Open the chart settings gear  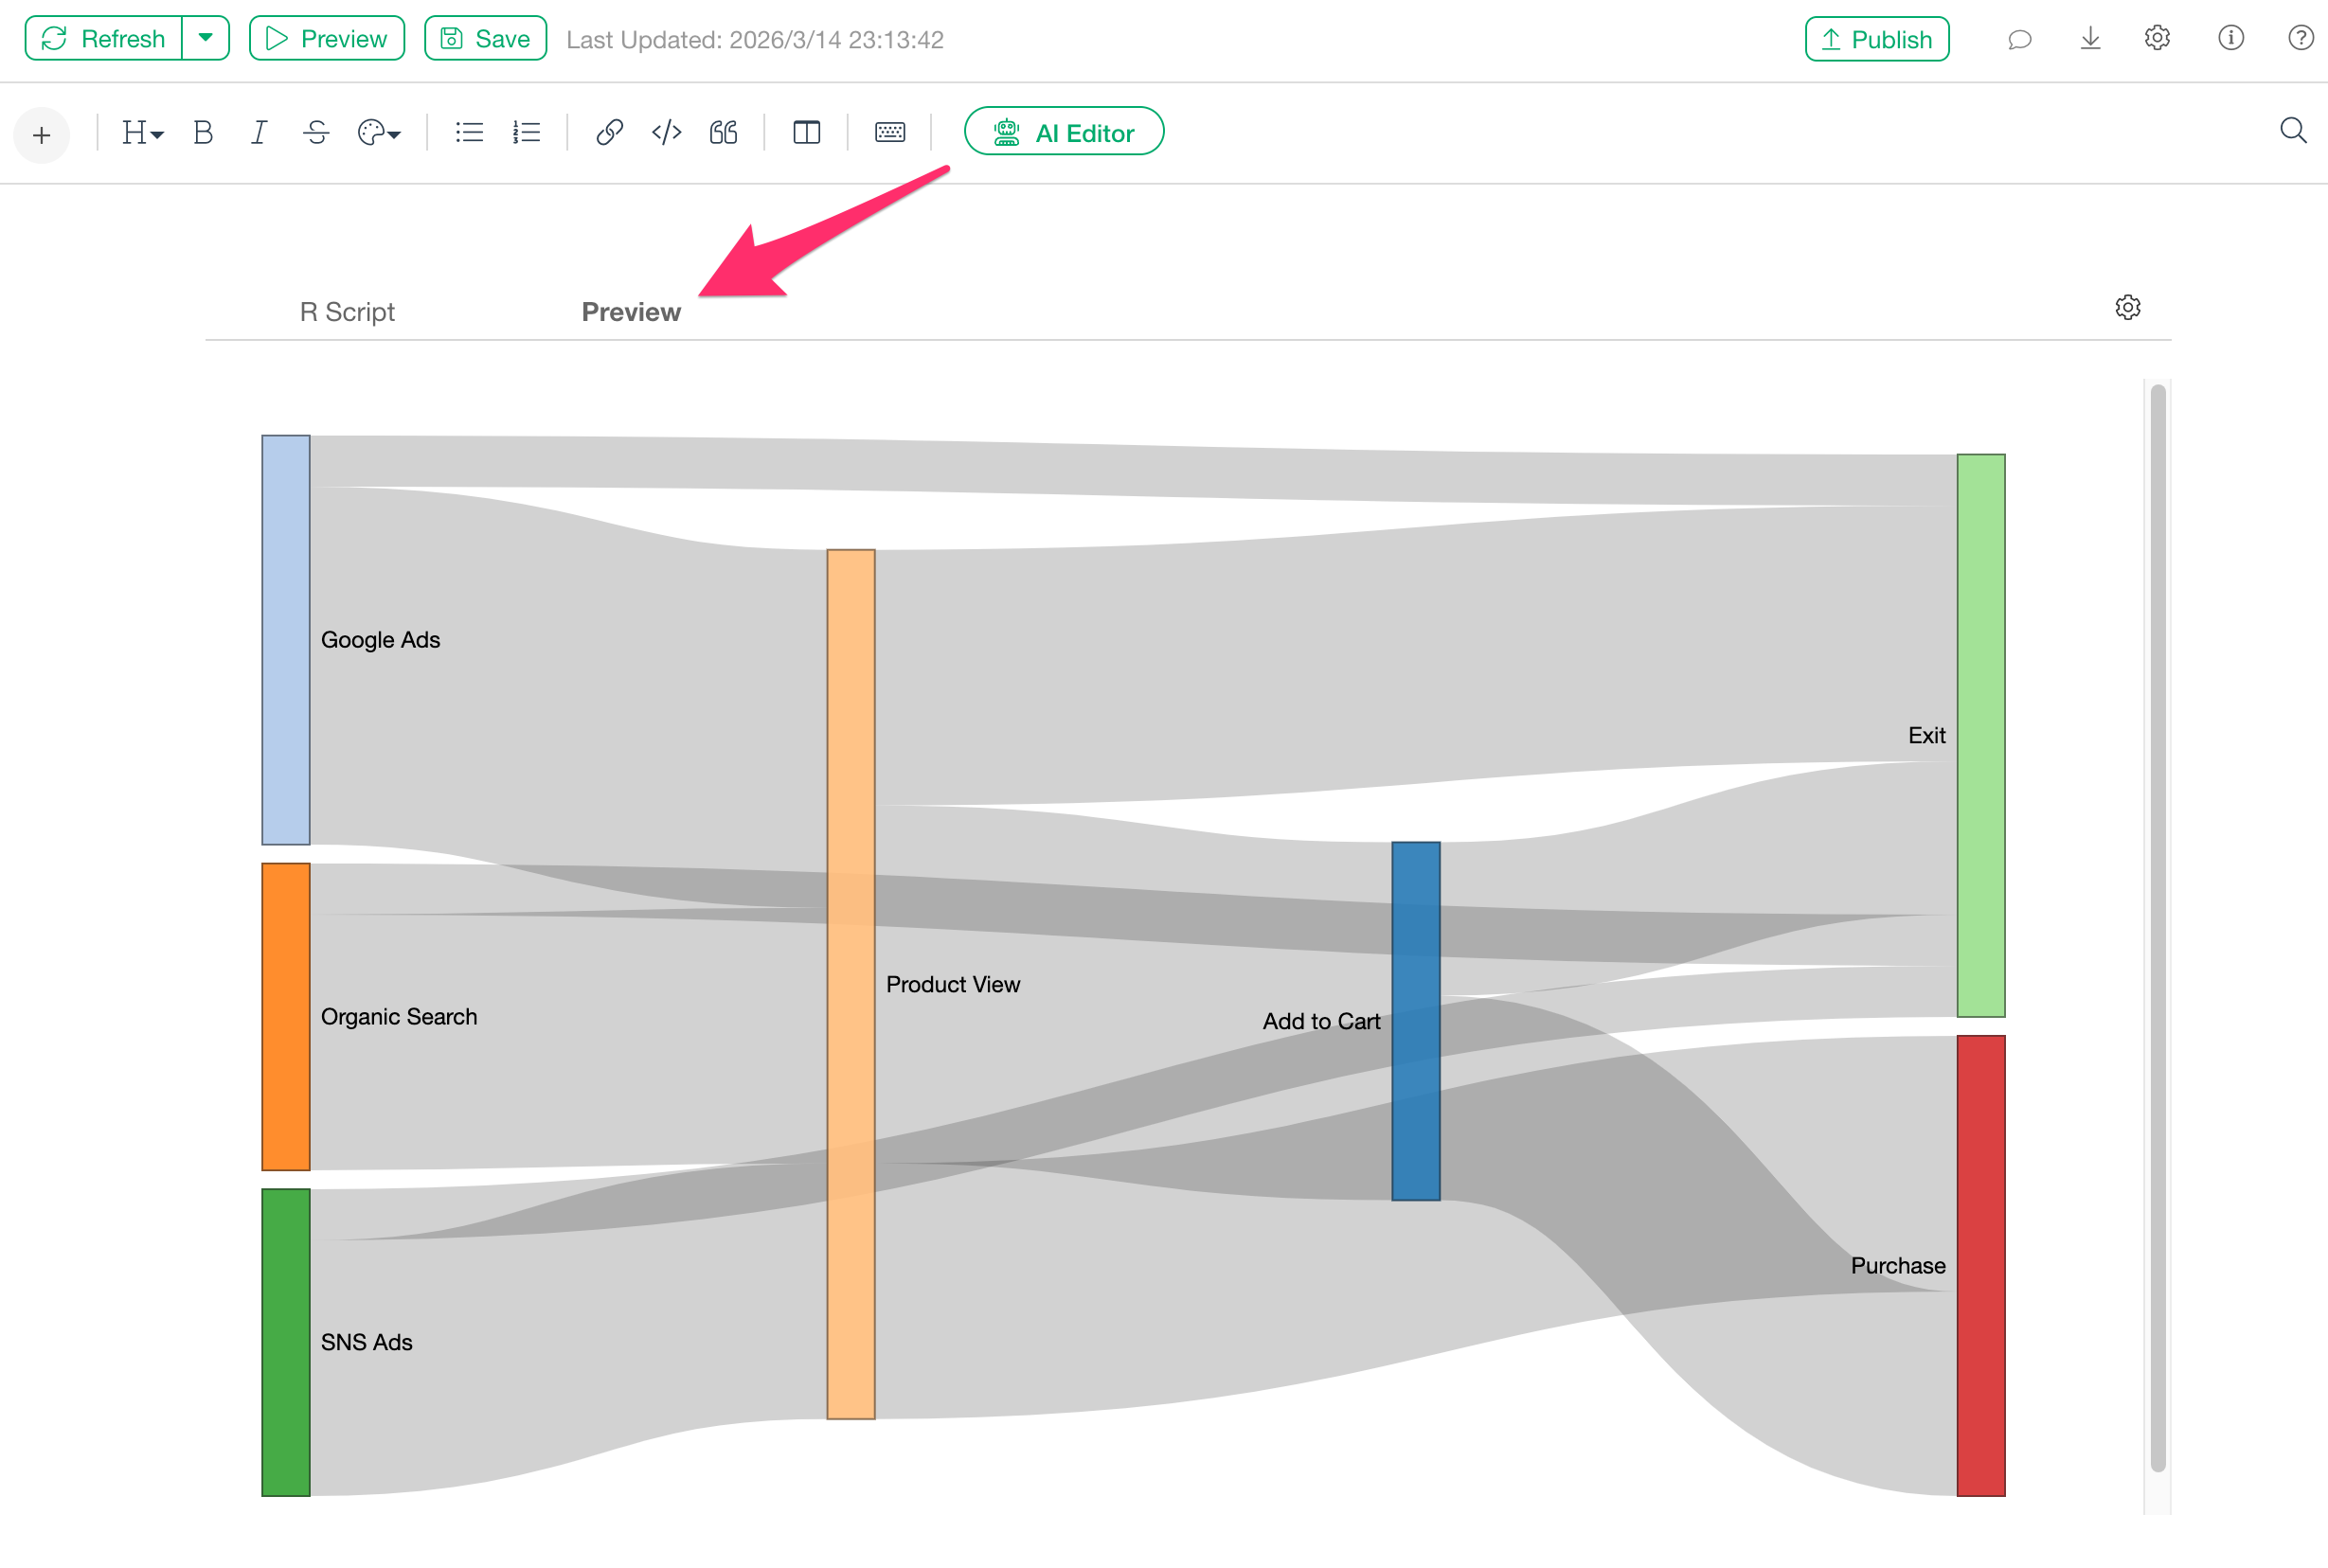click(x=2127, y=307)
